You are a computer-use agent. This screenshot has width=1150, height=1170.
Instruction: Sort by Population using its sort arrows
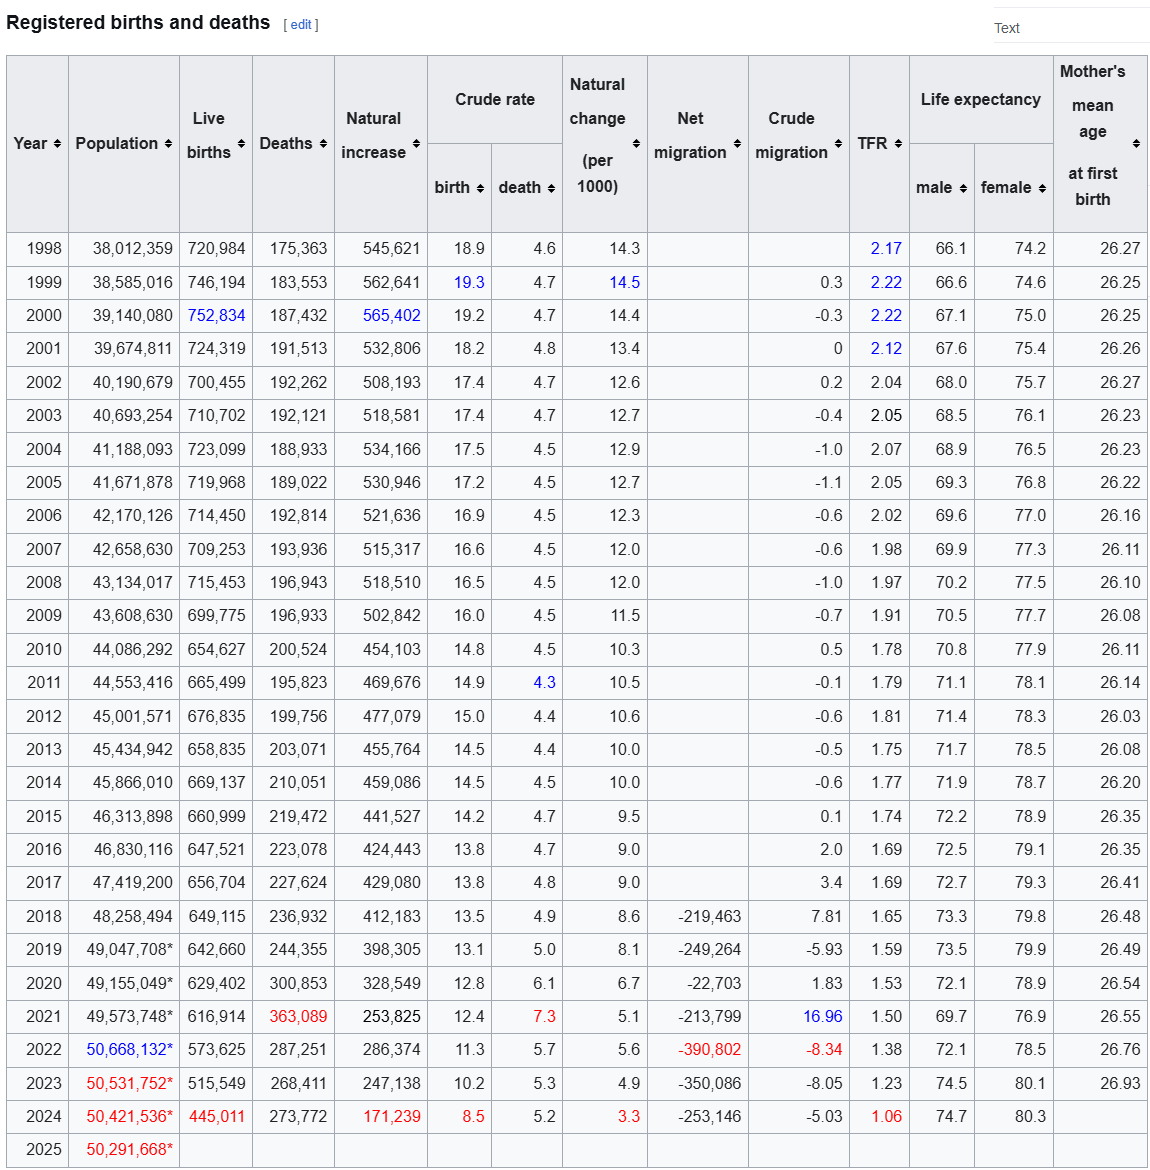click(169, 143)
